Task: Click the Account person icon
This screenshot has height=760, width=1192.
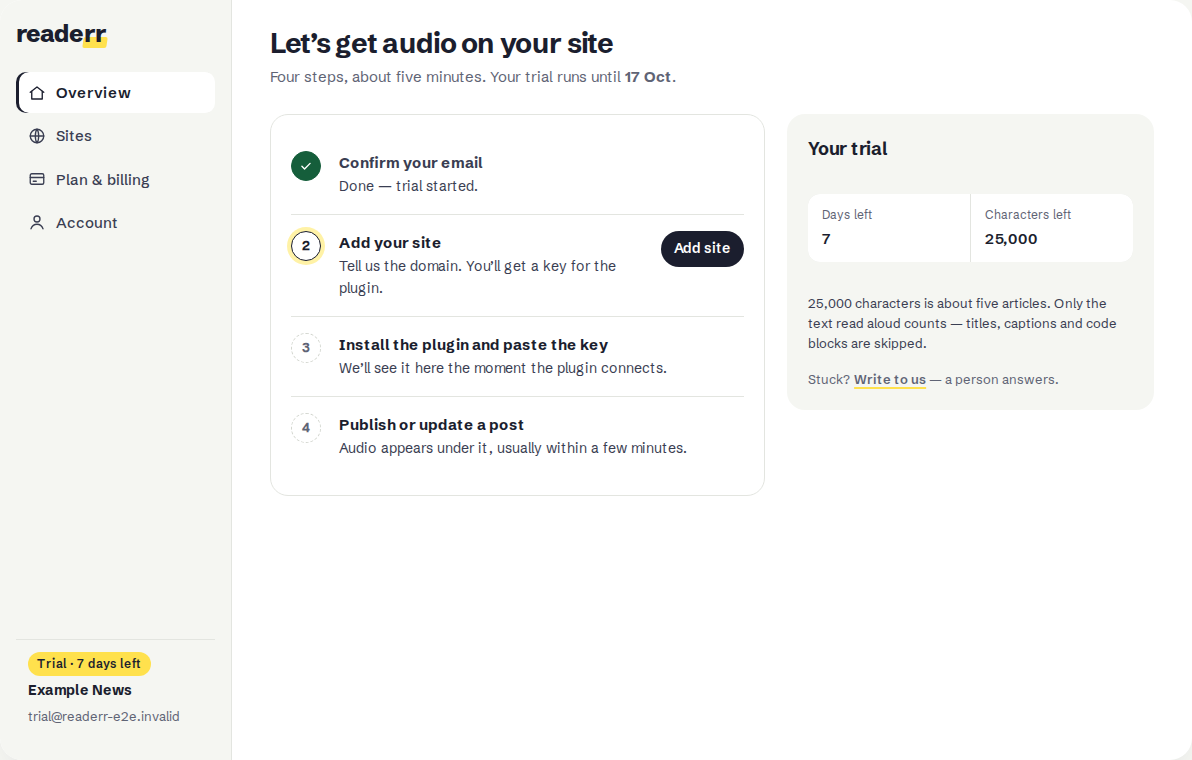Action: coord(36,223)
